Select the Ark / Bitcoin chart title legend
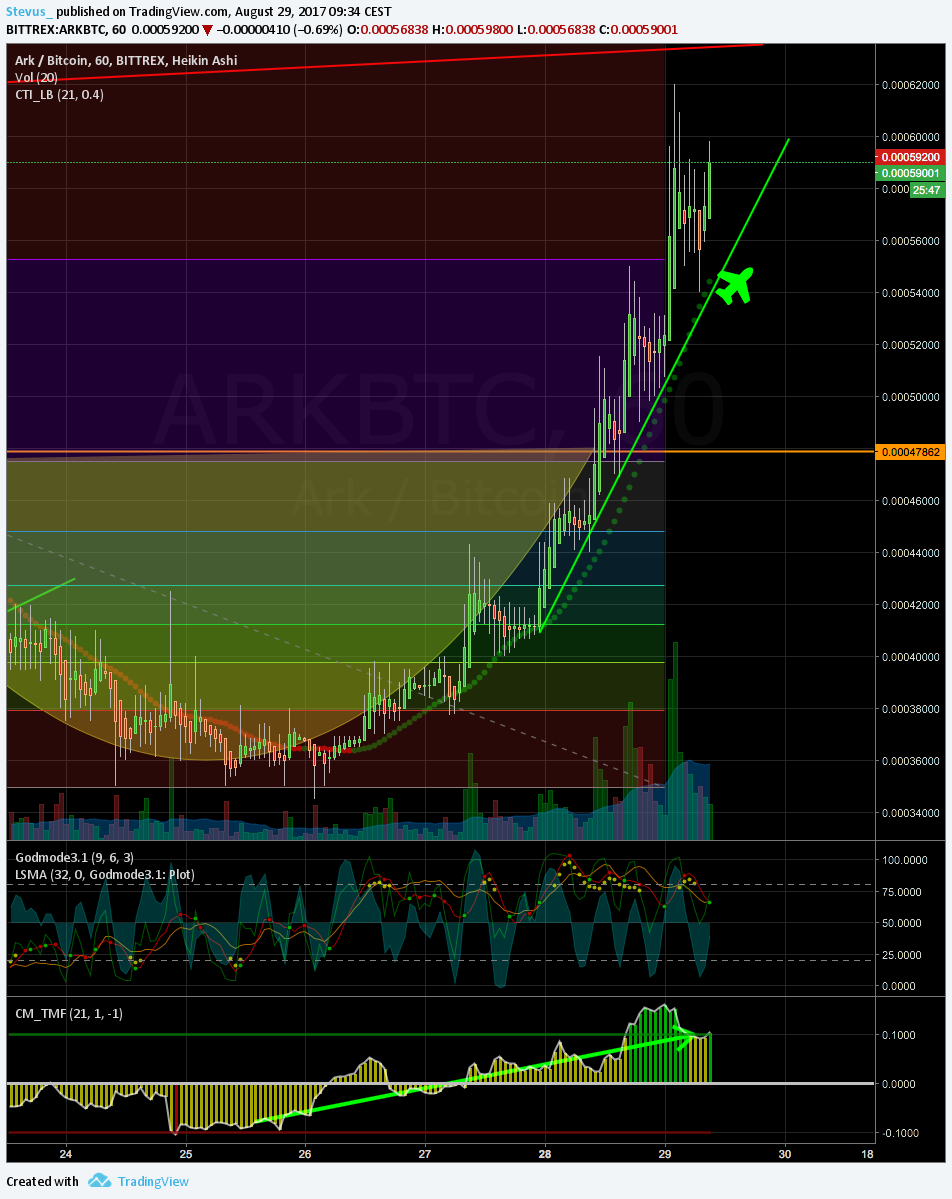This screenshot has width=952, height=1199. 126,60
